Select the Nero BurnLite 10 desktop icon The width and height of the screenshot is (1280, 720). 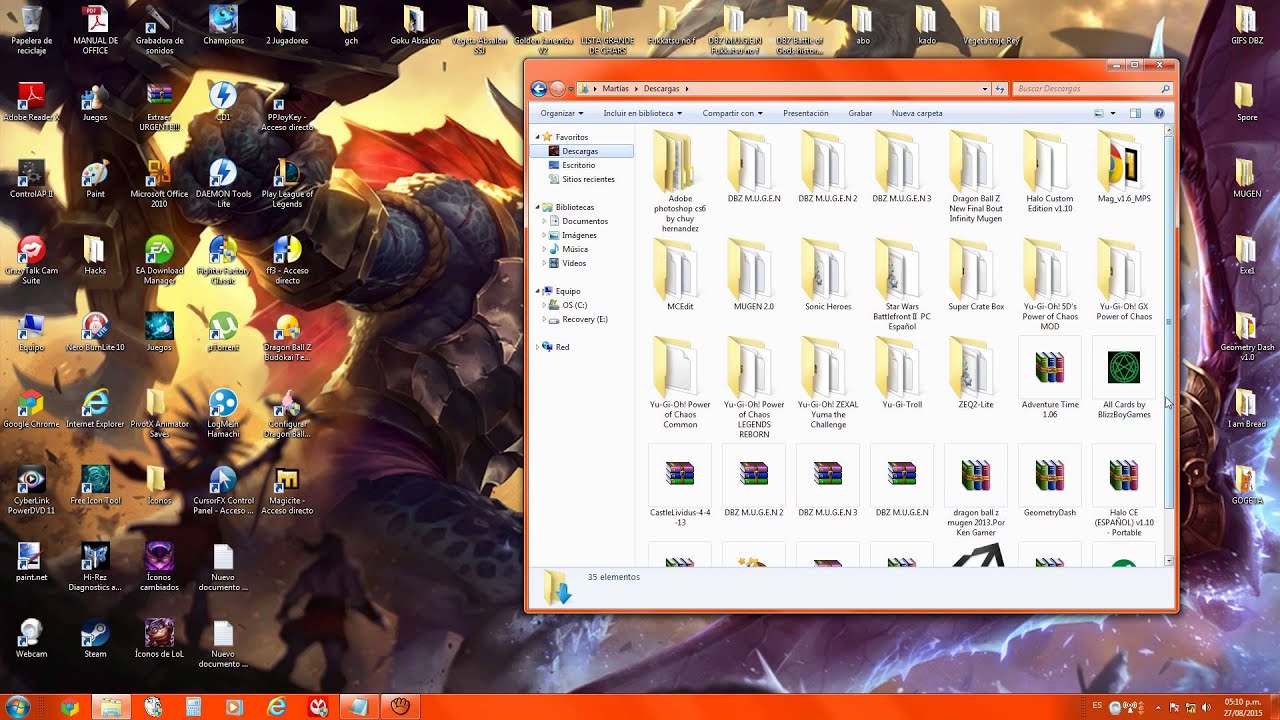tap(95, 332)
